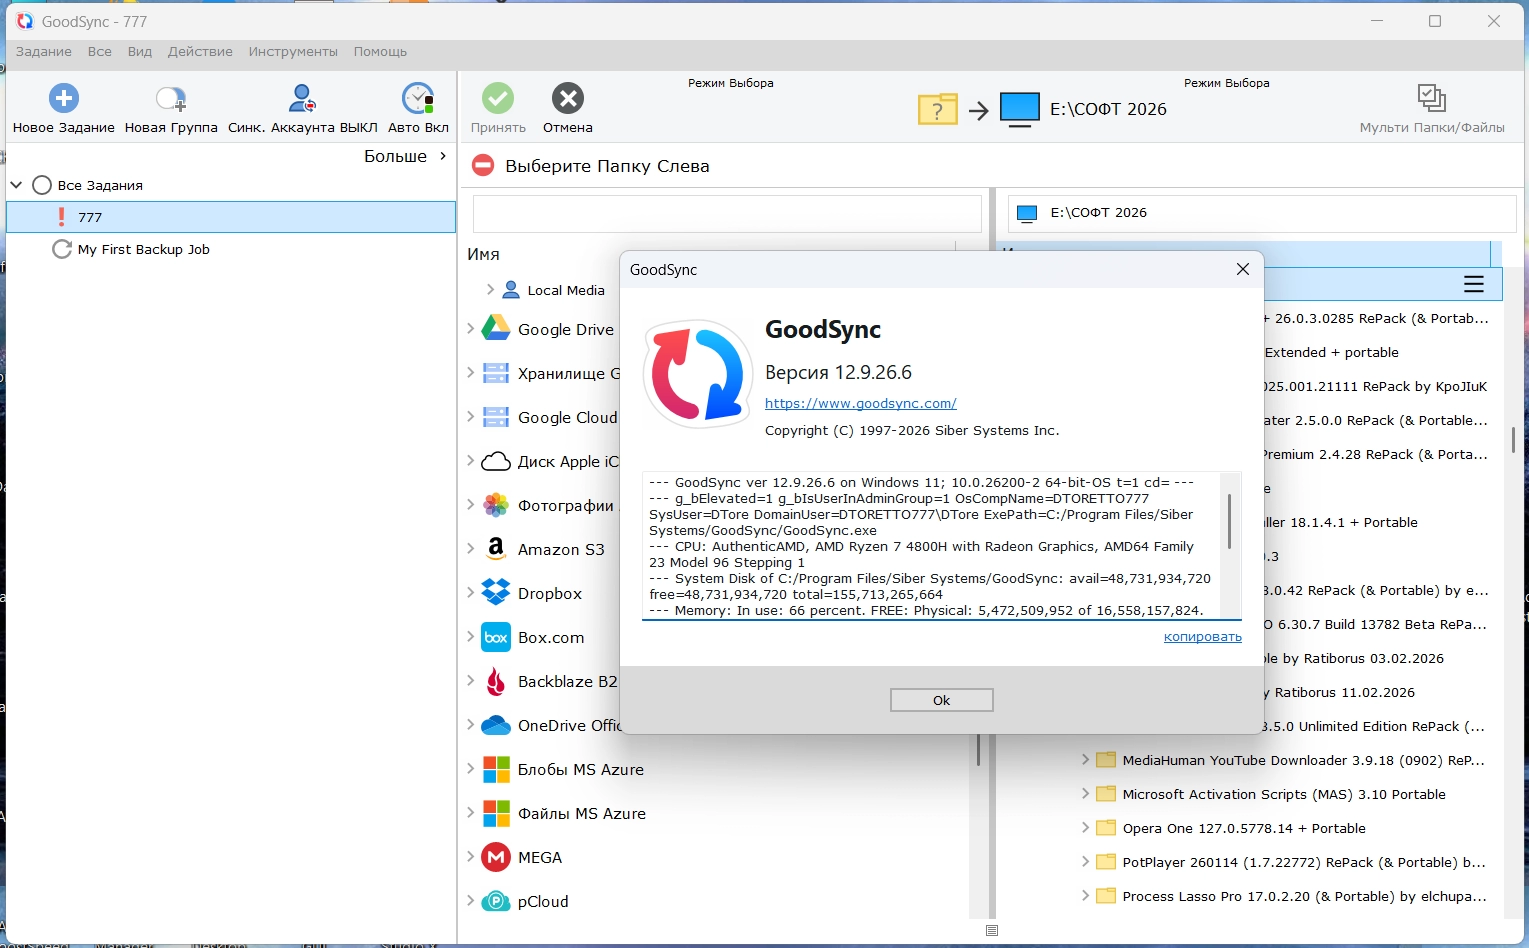
Task: Select the Блобы MS Azure icon
Action: click(x=496, y=769)
